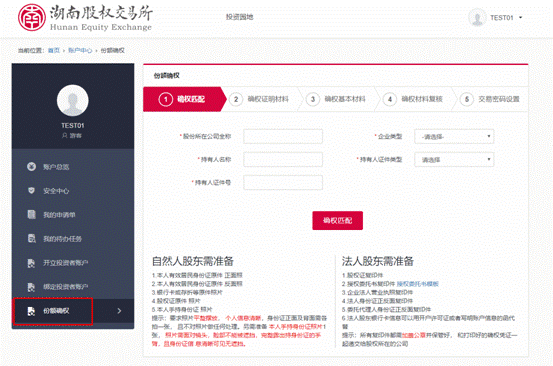Click the 自然人股东需准备 heading
The width and height of the screenshot is (553, 366).
click(x=193, y=261)
